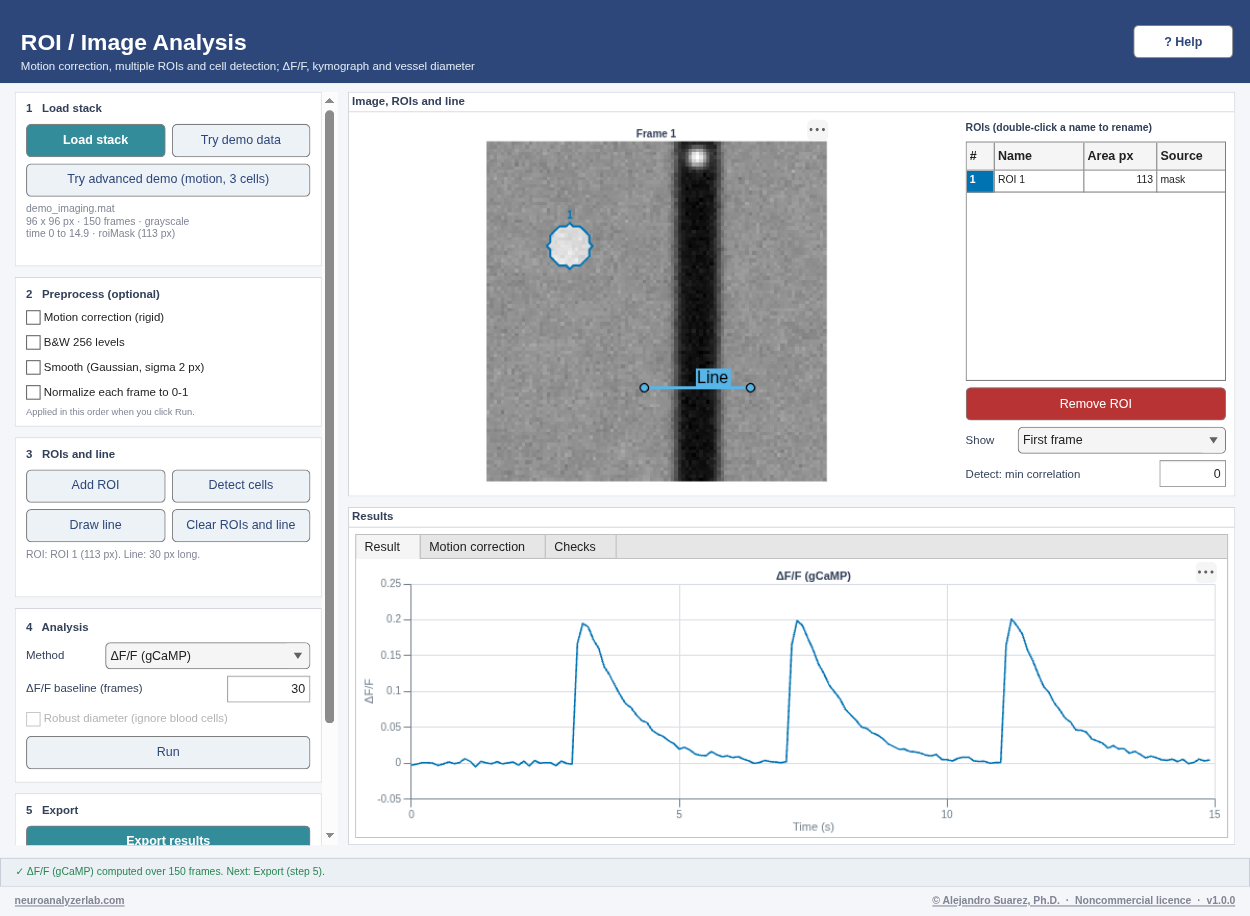Run the analysis
1250x916 pixels.
coord(168,753)
